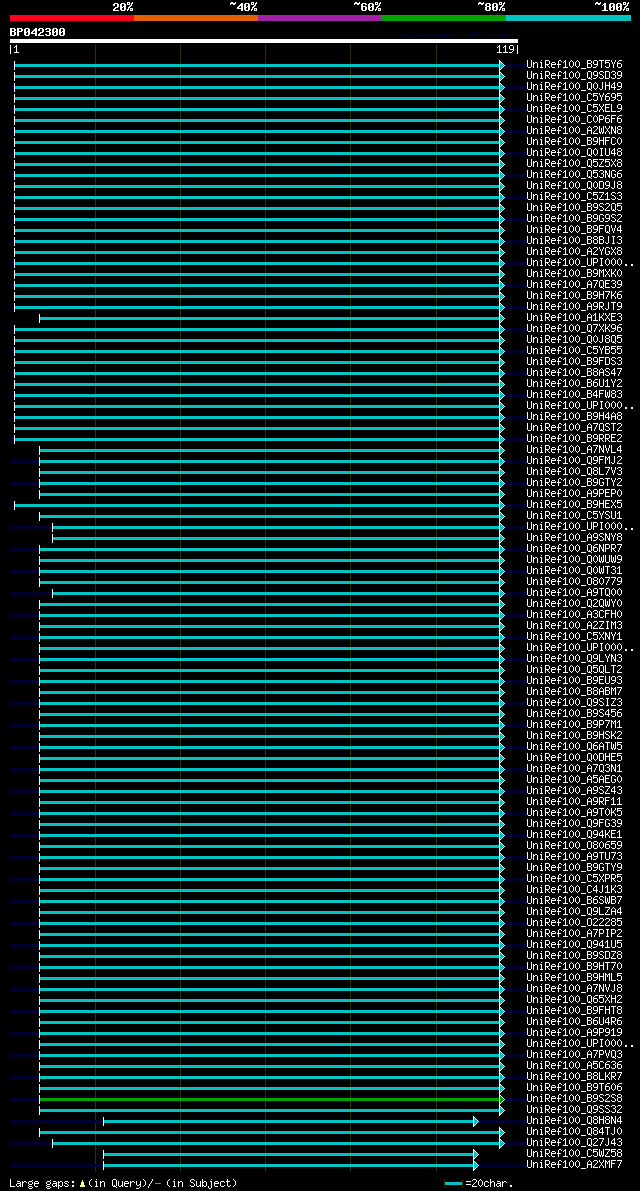Open hit UniRef100_Q9SD39
This screenshot has height=1191, width=640.
574,75
